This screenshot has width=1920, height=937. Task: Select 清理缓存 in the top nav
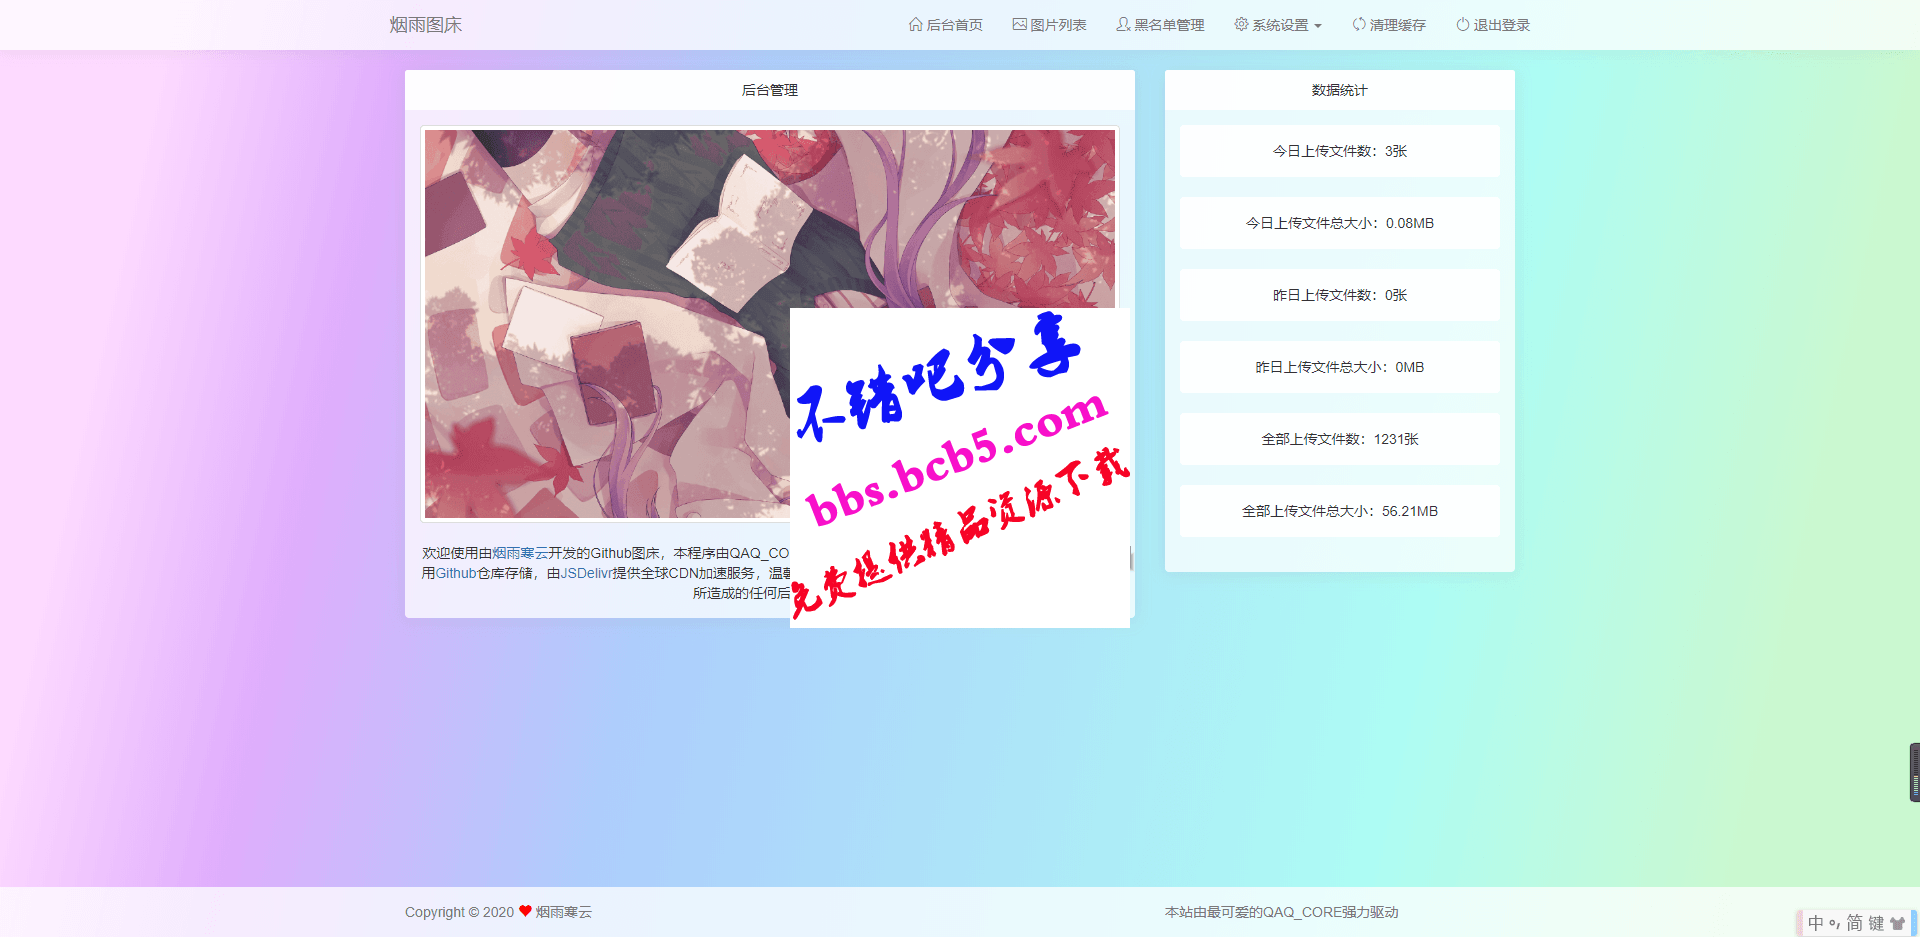1389,25
